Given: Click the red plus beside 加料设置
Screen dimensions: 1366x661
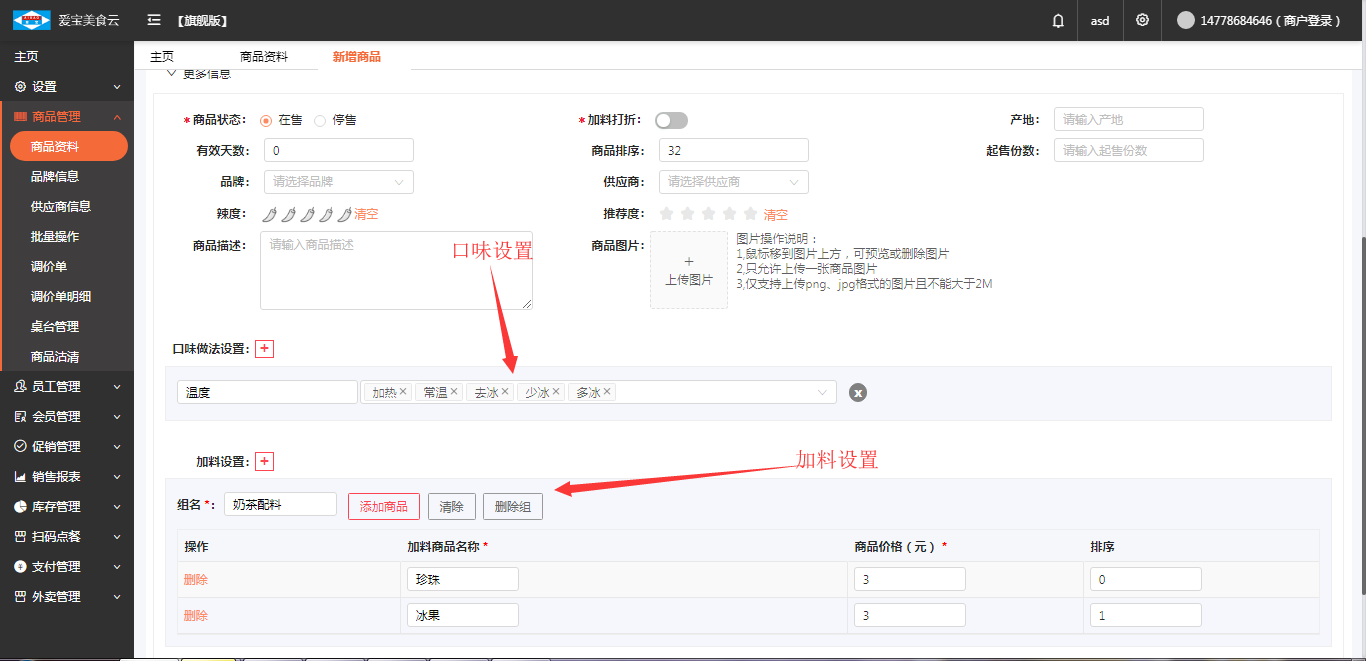Looking at the screenshot, I should coord(264,462).
